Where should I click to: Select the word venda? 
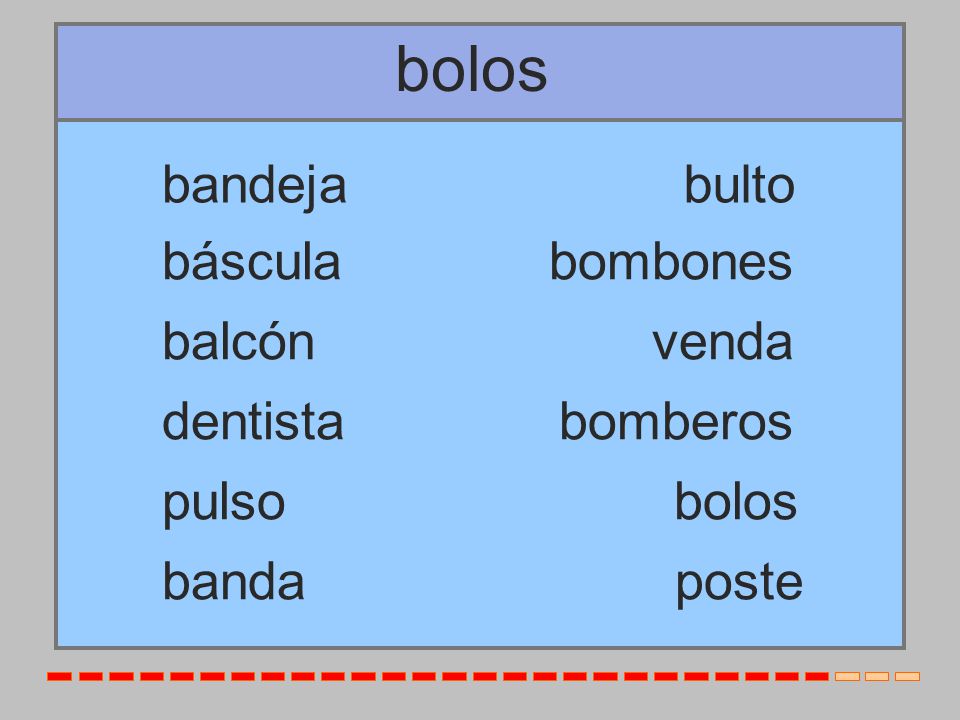click(x=722, y=342)
